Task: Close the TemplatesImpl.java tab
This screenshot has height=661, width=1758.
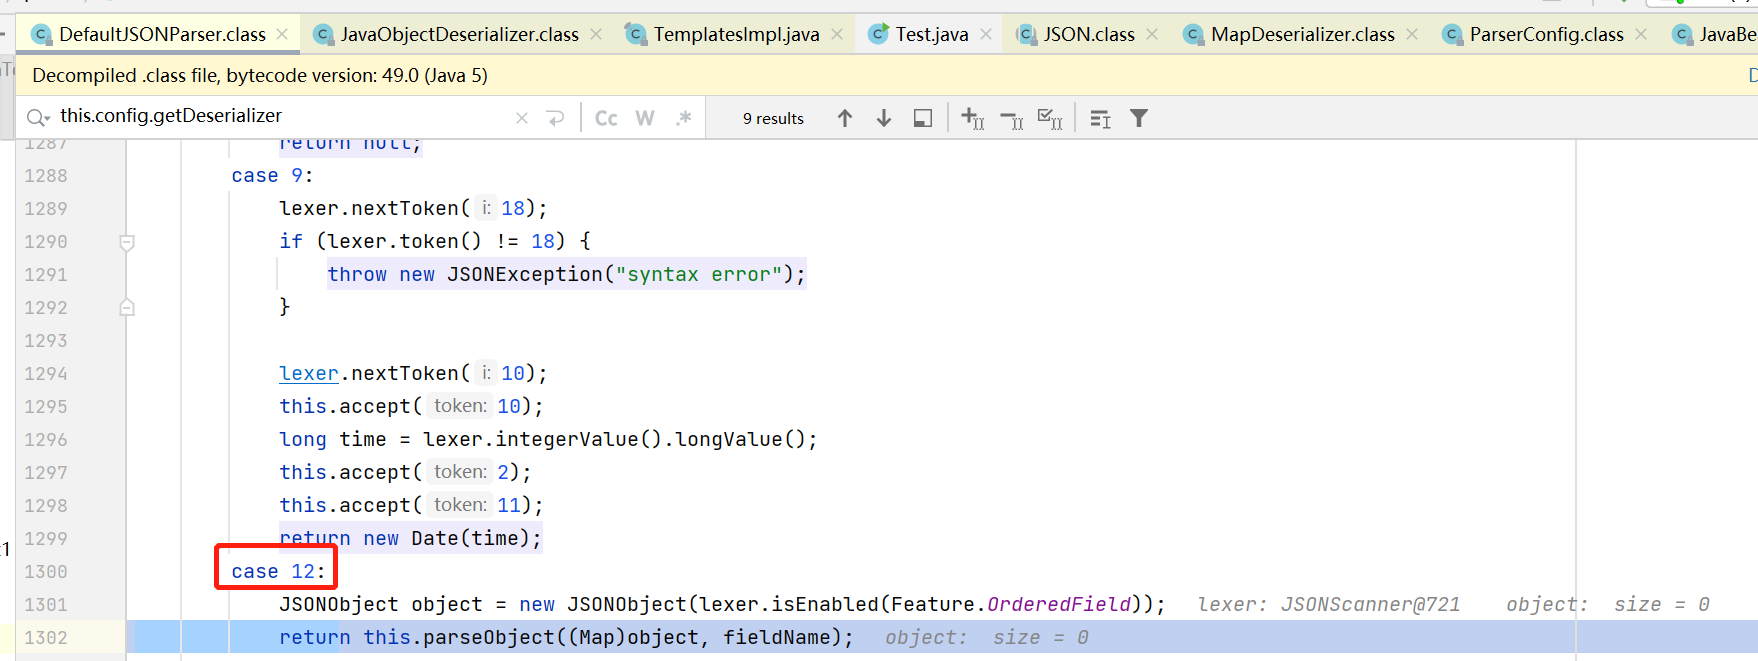Action: click(837, 34)
